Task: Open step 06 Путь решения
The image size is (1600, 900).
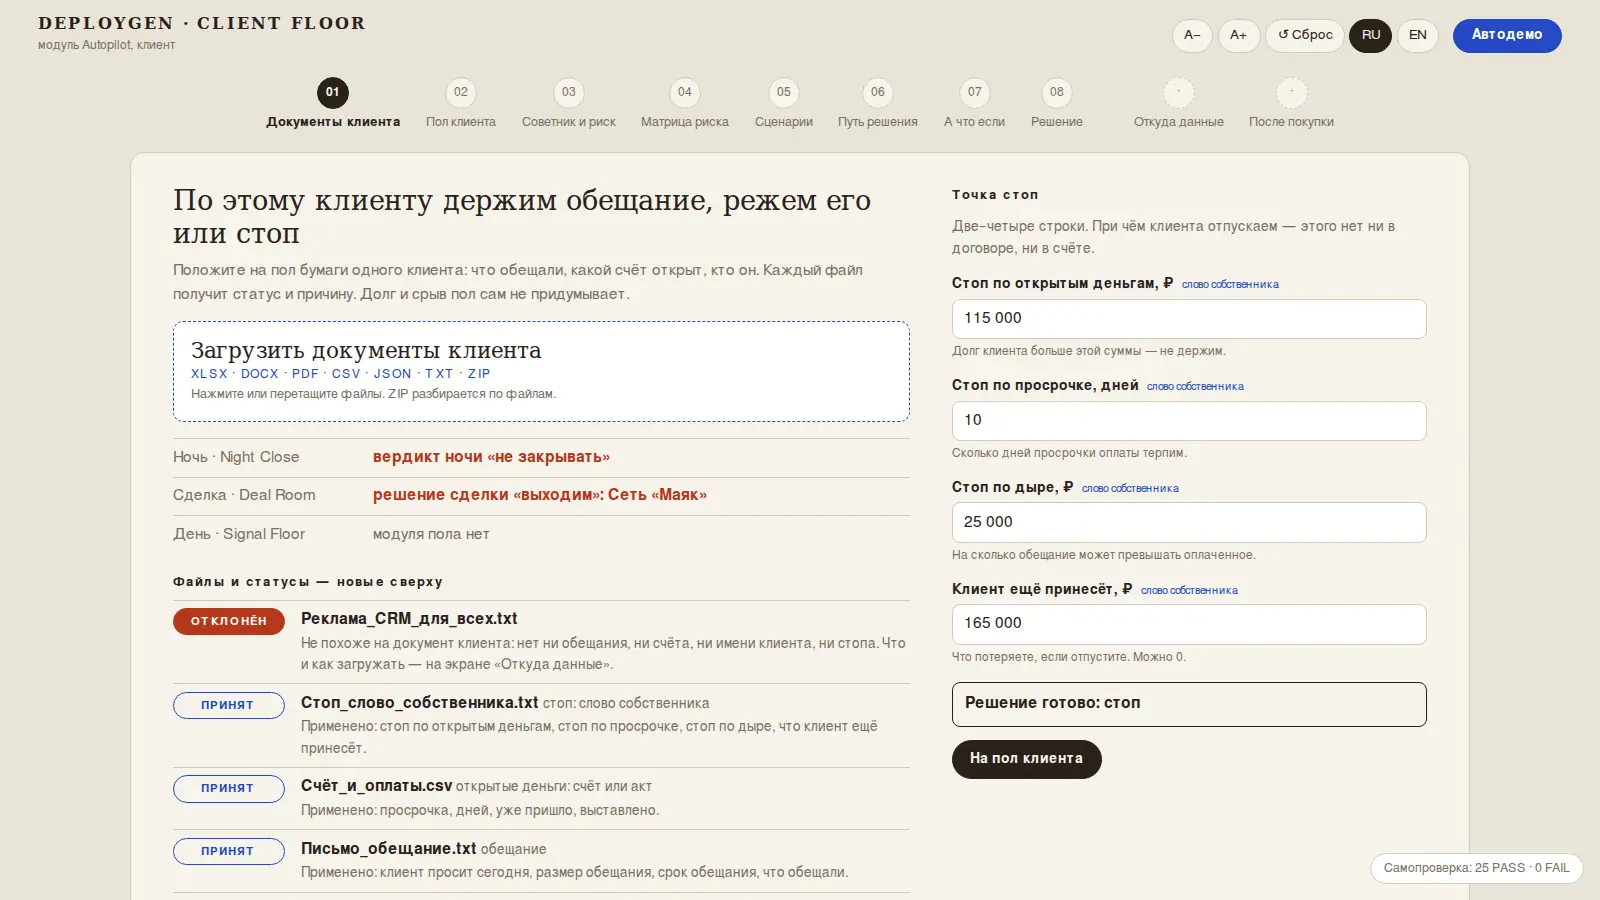Action: [878, 104]
